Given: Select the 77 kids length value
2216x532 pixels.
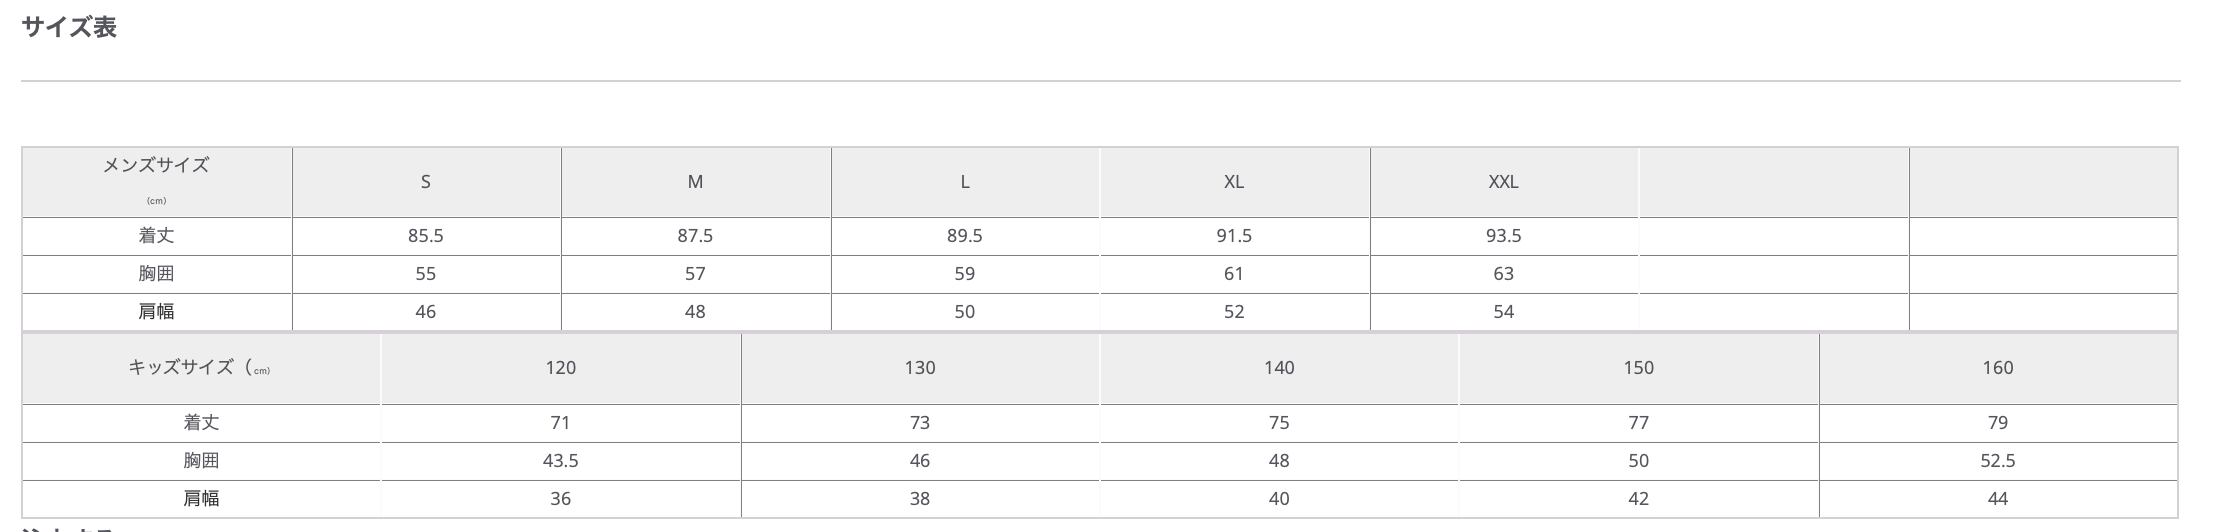Looking at the screenshot, I should coord(1638,423).
